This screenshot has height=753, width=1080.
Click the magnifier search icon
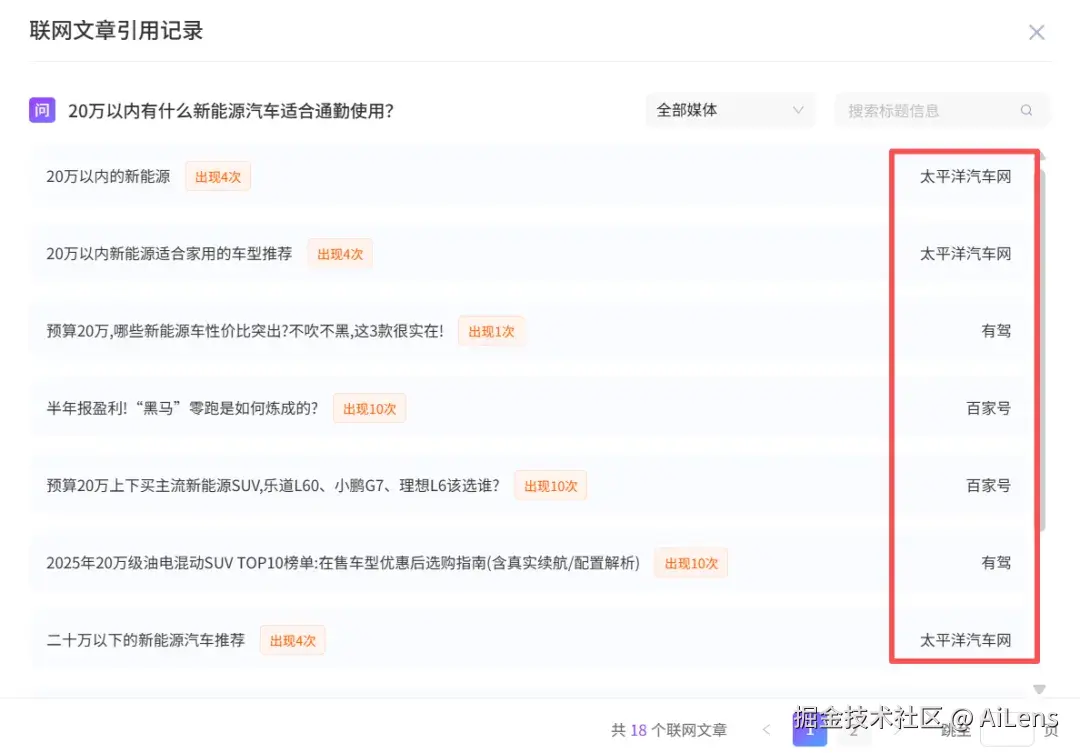coord(1026,110)
